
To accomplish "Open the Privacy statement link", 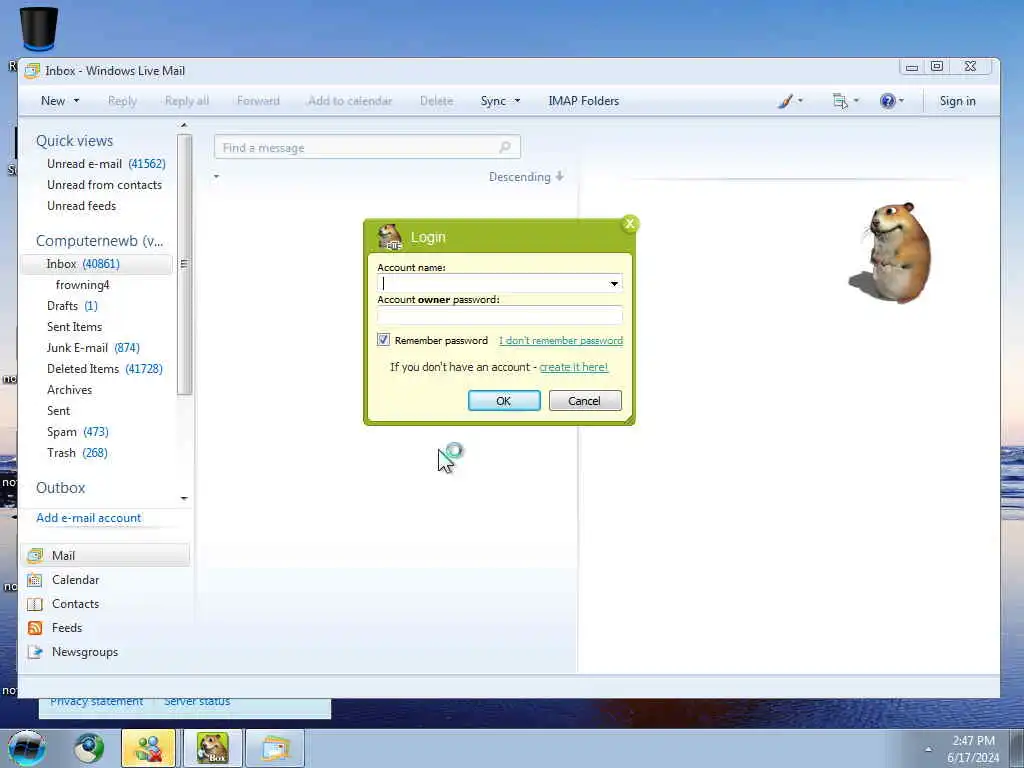I will click(x=97, y=702).
